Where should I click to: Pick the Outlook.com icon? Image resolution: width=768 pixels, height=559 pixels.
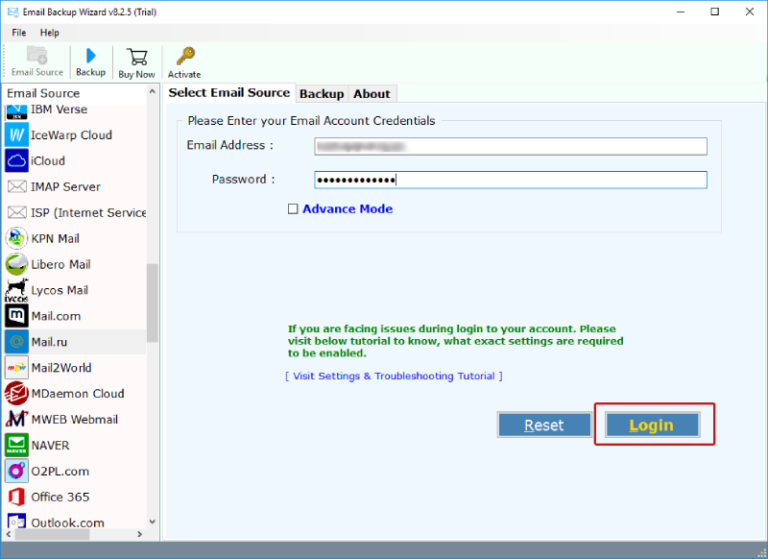[17, 520]
